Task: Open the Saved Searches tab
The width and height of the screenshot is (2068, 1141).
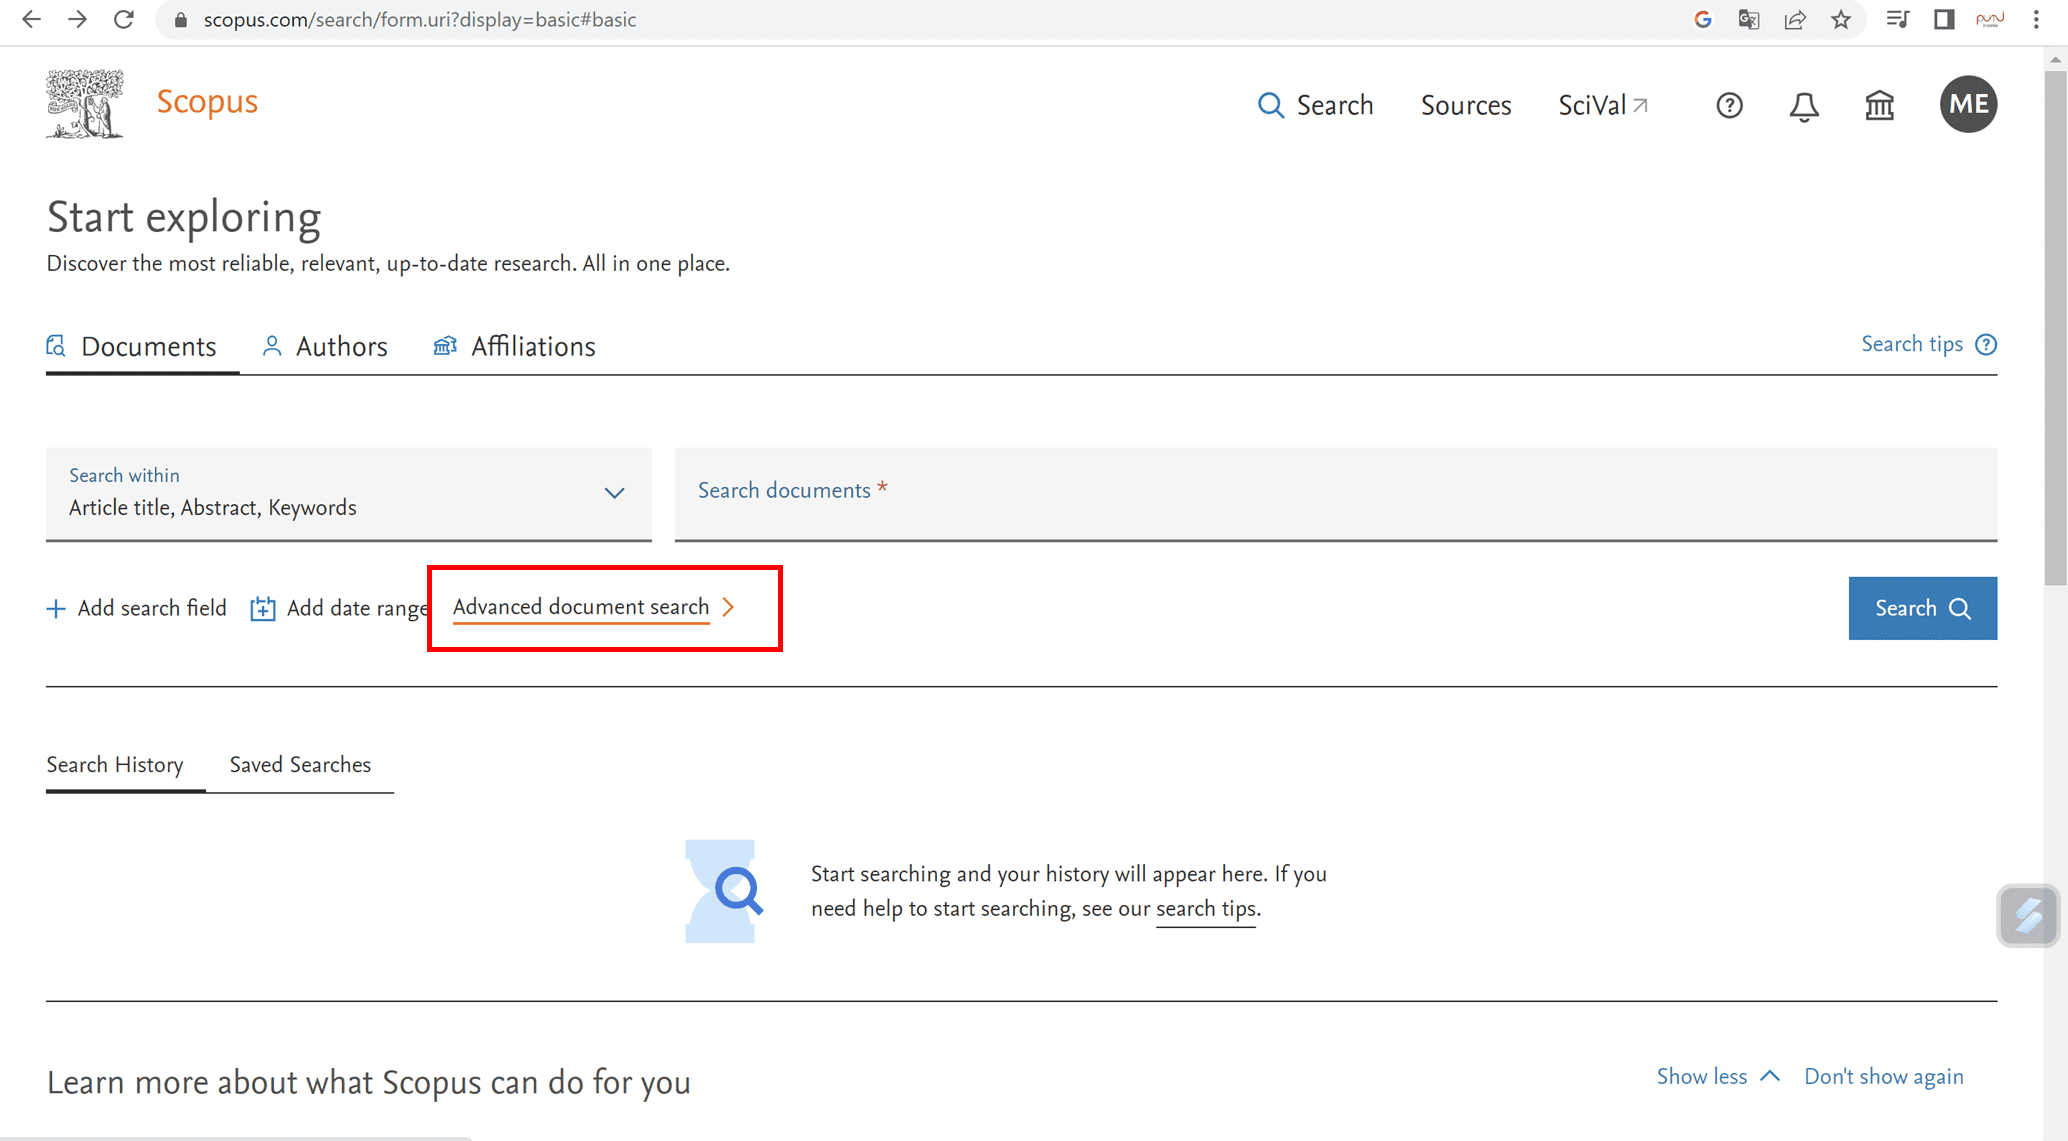Action: click(300, 765)
